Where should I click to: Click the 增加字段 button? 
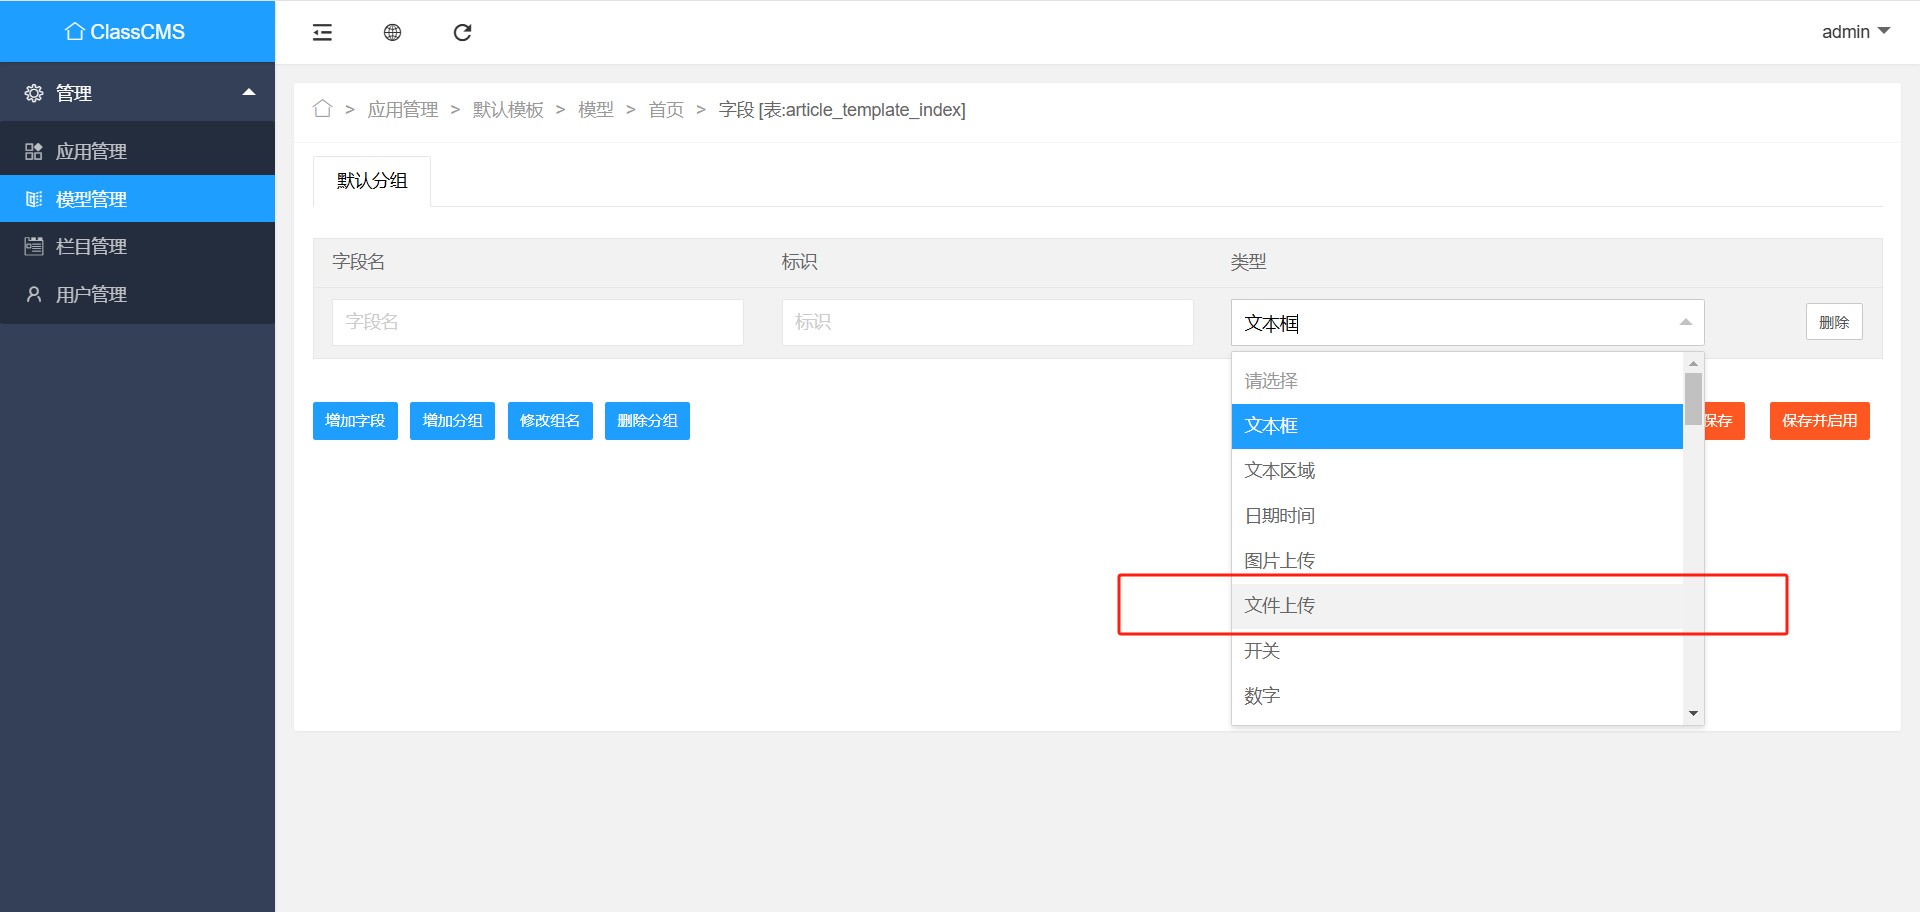tap(355, 421)
